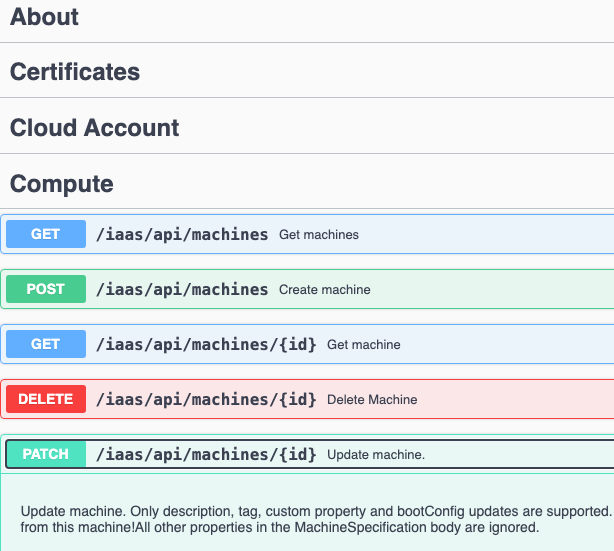Open the POST /iaas/api/machines path link
Screen dimensions: 614x551
pyautogui.click(x=182, y=289)
